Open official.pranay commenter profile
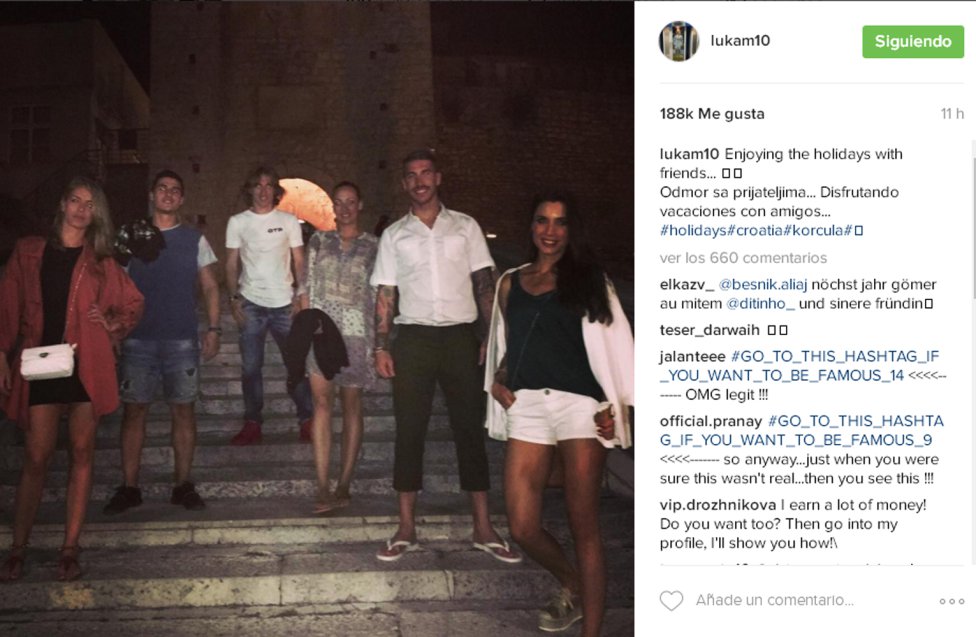 click(x=710, y=421)
